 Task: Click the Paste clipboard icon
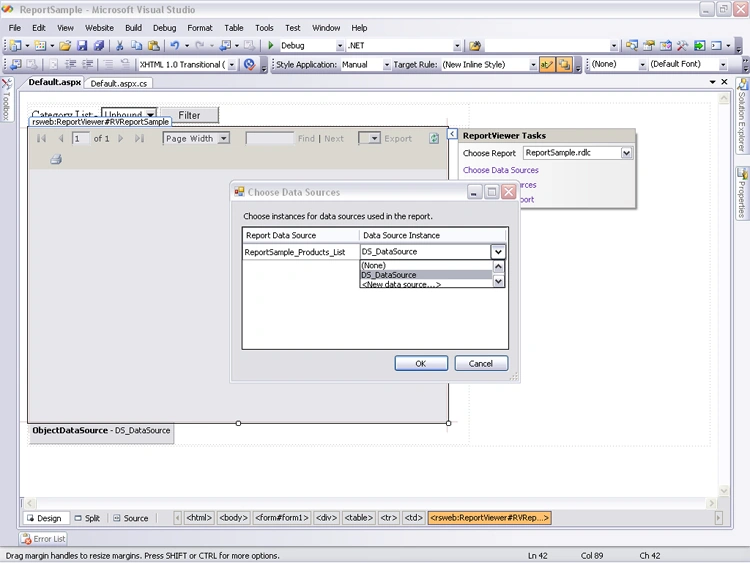coord(154,45)
